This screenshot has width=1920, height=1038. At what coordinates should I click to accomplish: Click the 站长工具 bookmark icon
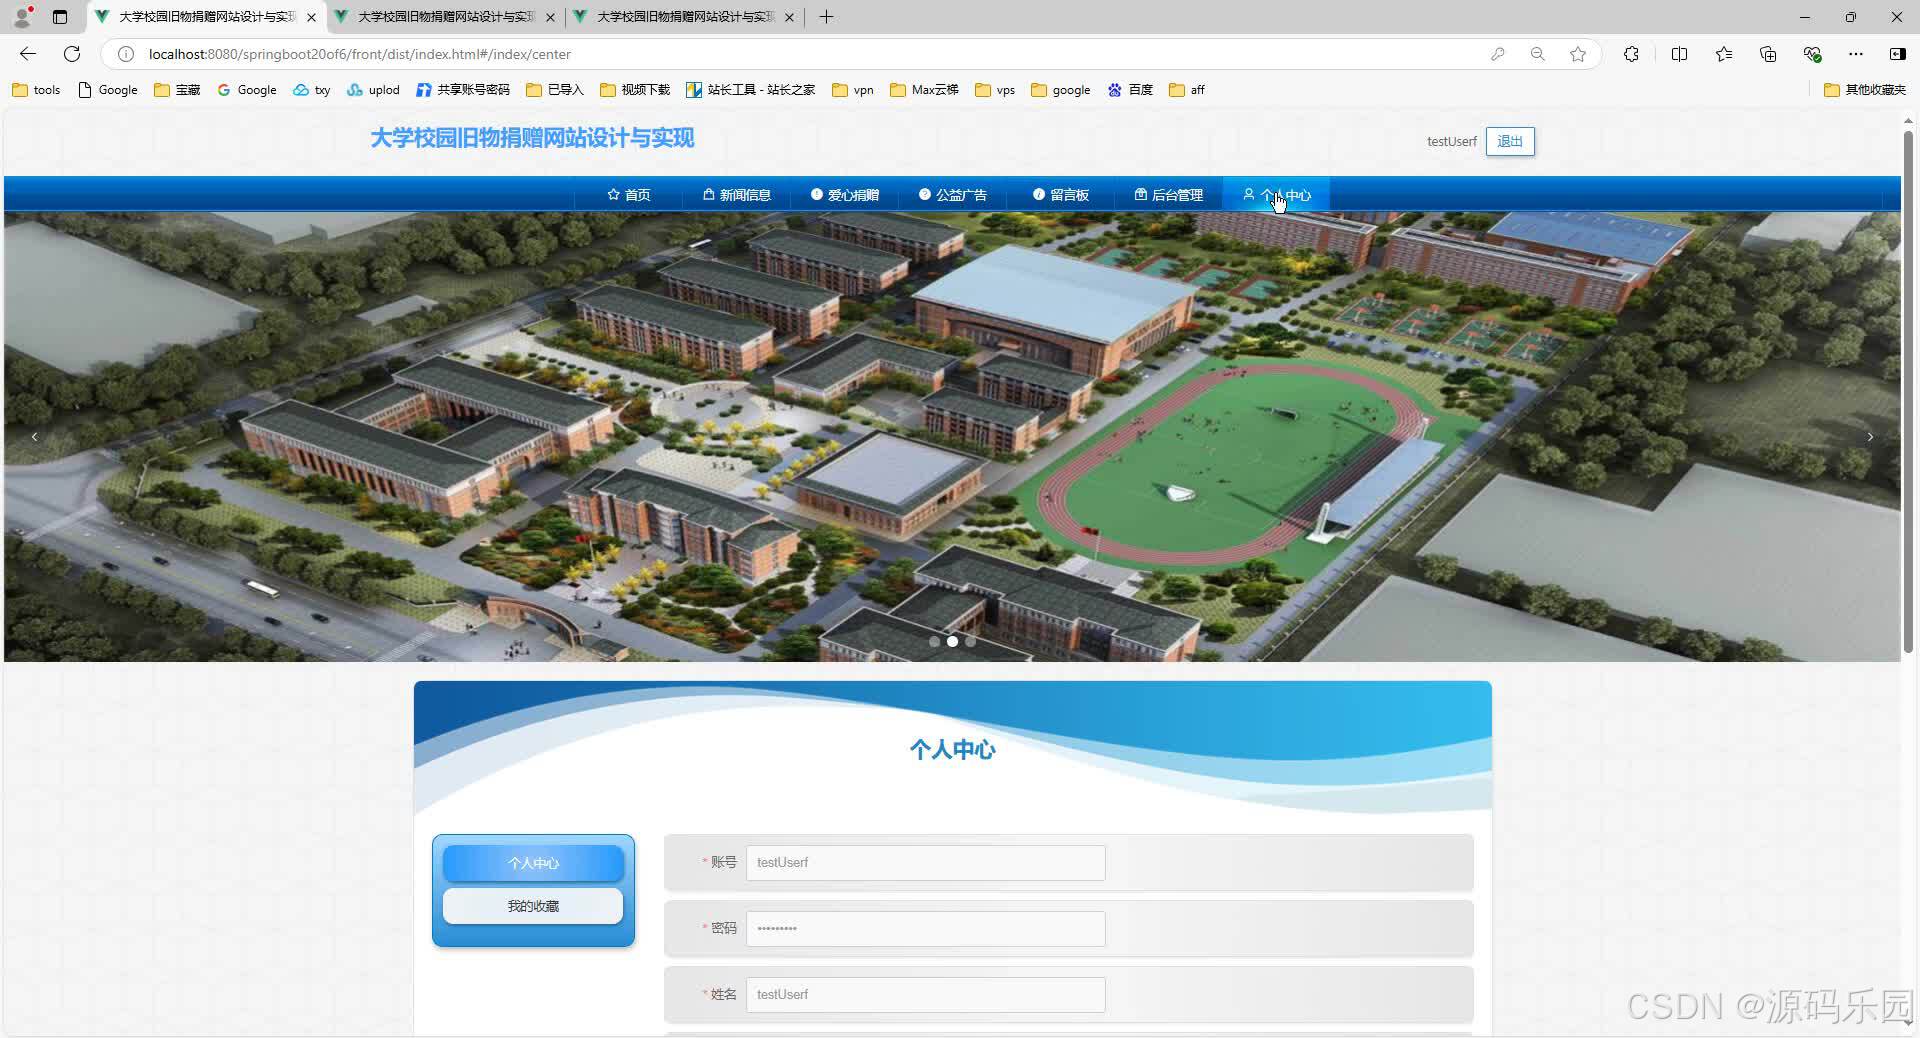tap(693, 90)
